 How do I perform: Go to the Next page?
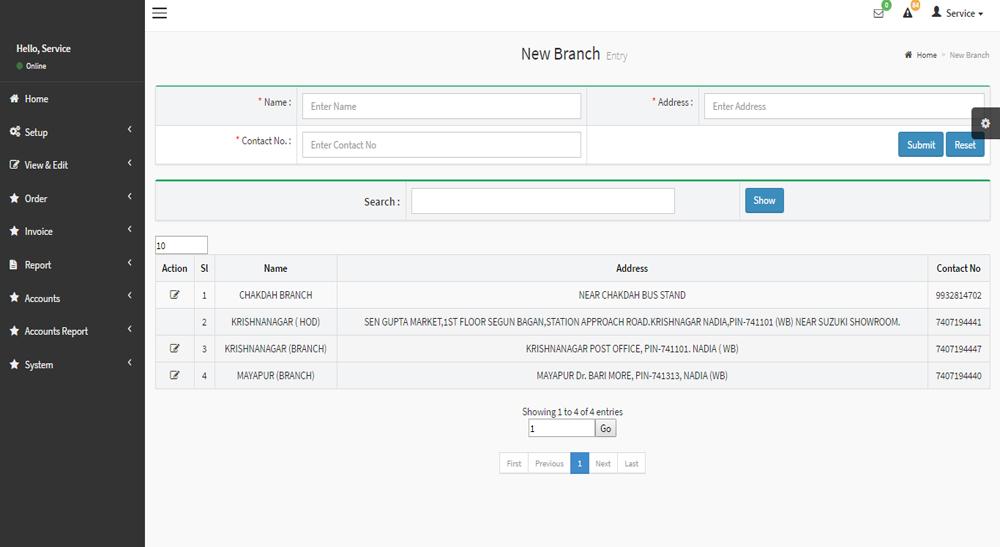(603, 463)
